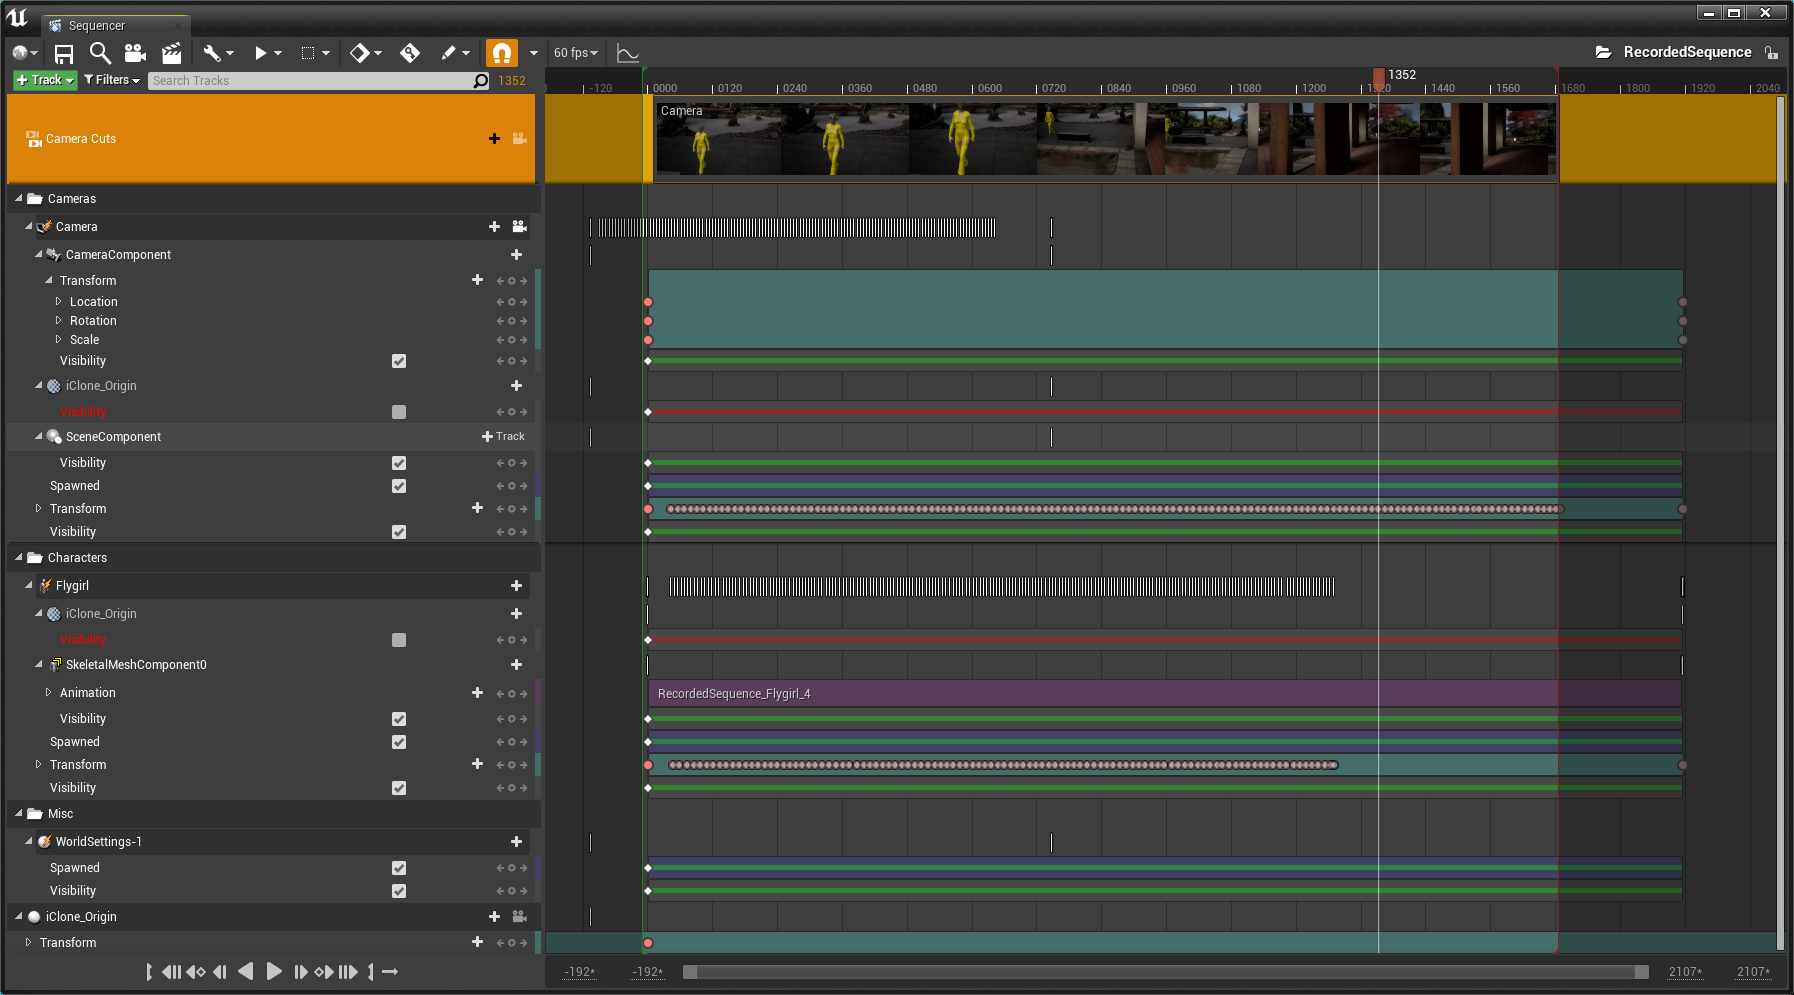Viewport: 1794px width, 995px height.
Task: Click the plus icon on Flygirl row
Action: [x=516, y=586]
